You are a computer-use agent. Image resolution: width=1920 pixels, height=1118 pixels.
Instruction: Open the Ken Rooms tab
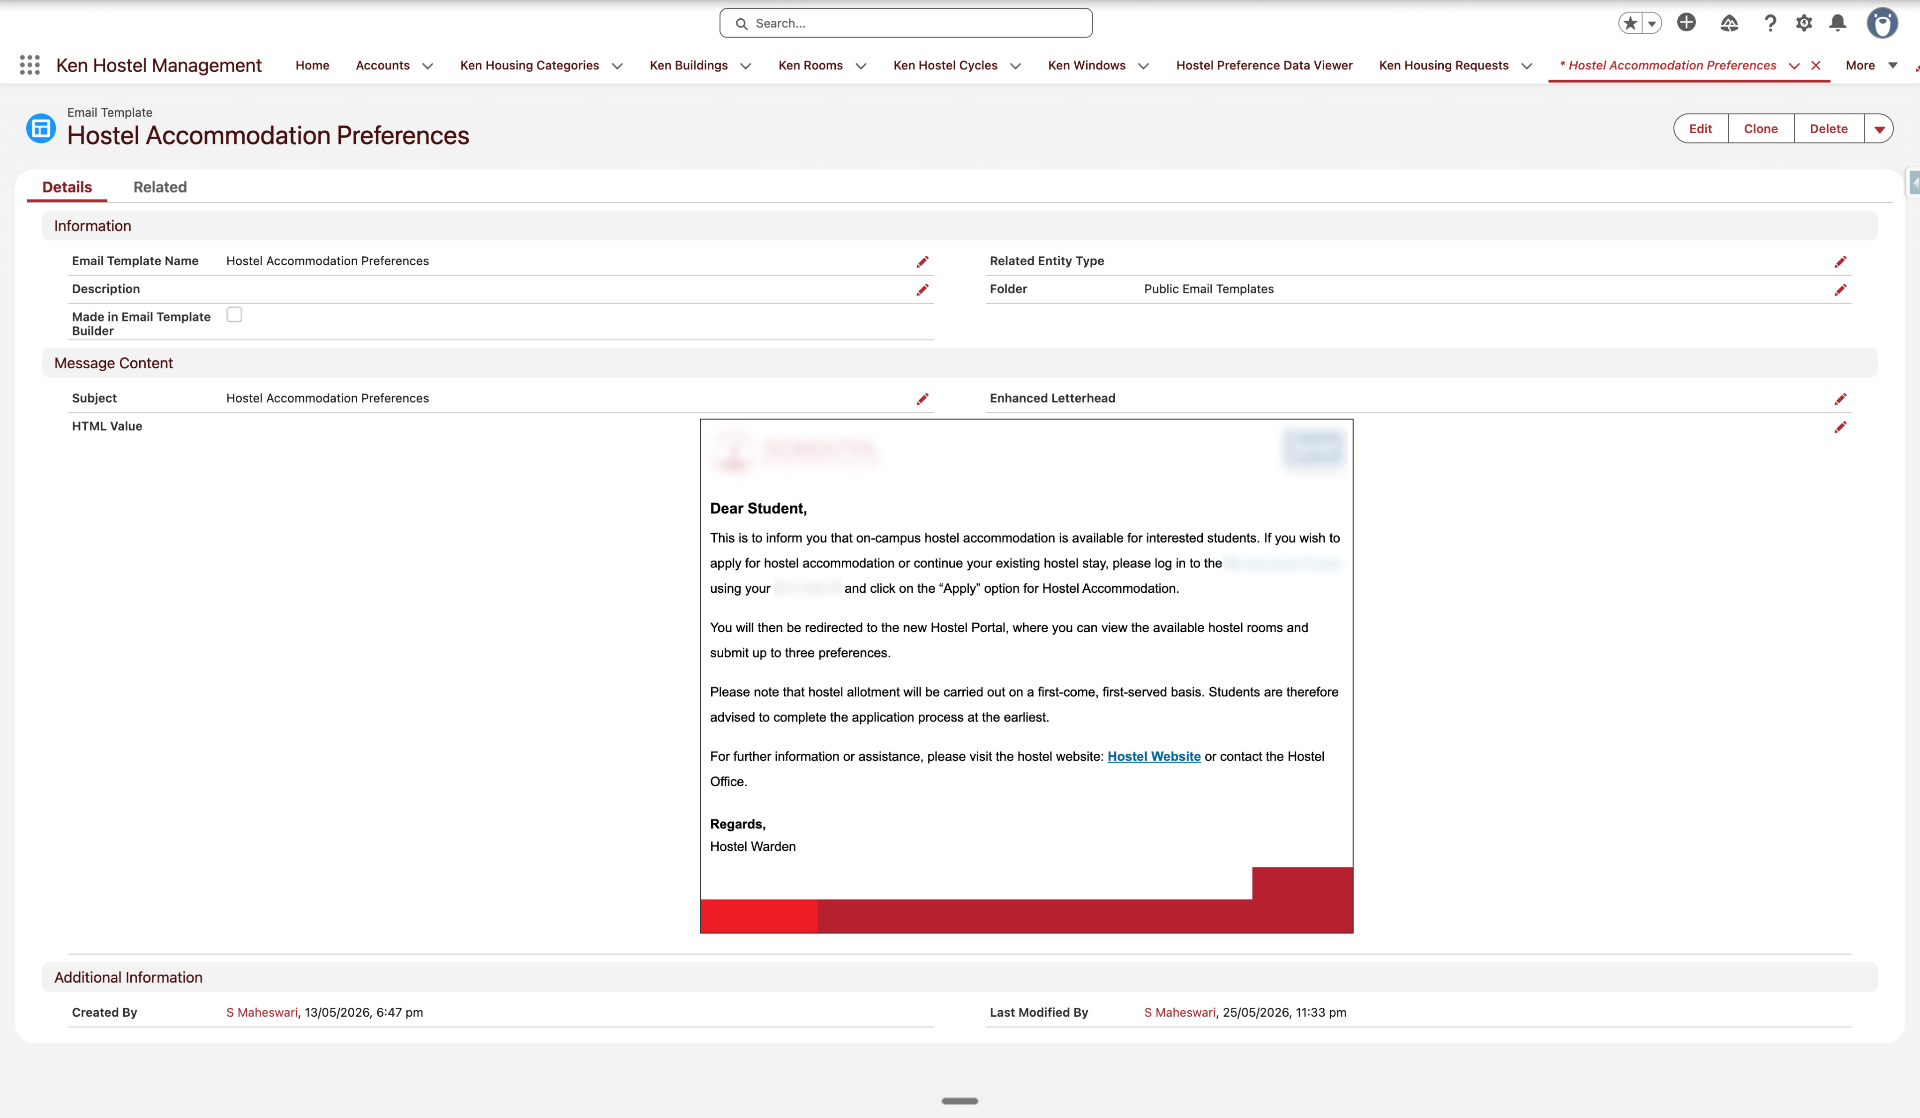coord(810,66)
